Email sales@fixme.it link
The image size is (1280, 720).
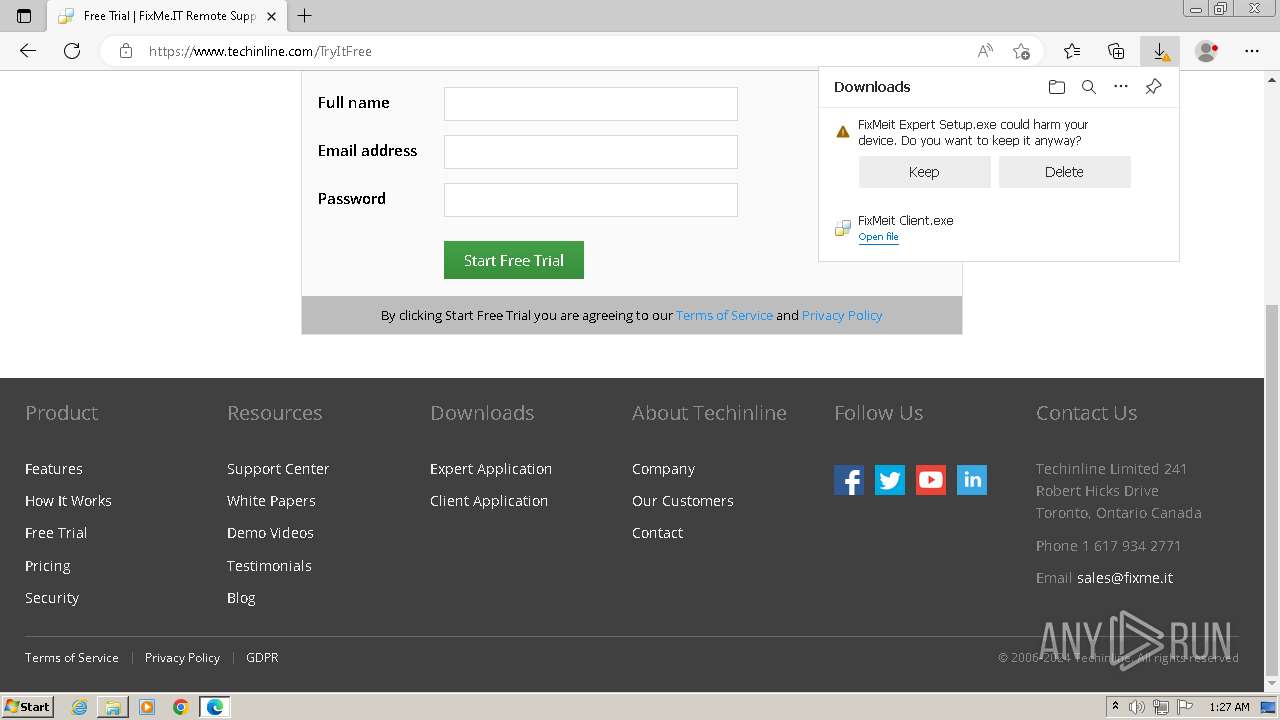pyautogui.click(x=1125, y=578)
